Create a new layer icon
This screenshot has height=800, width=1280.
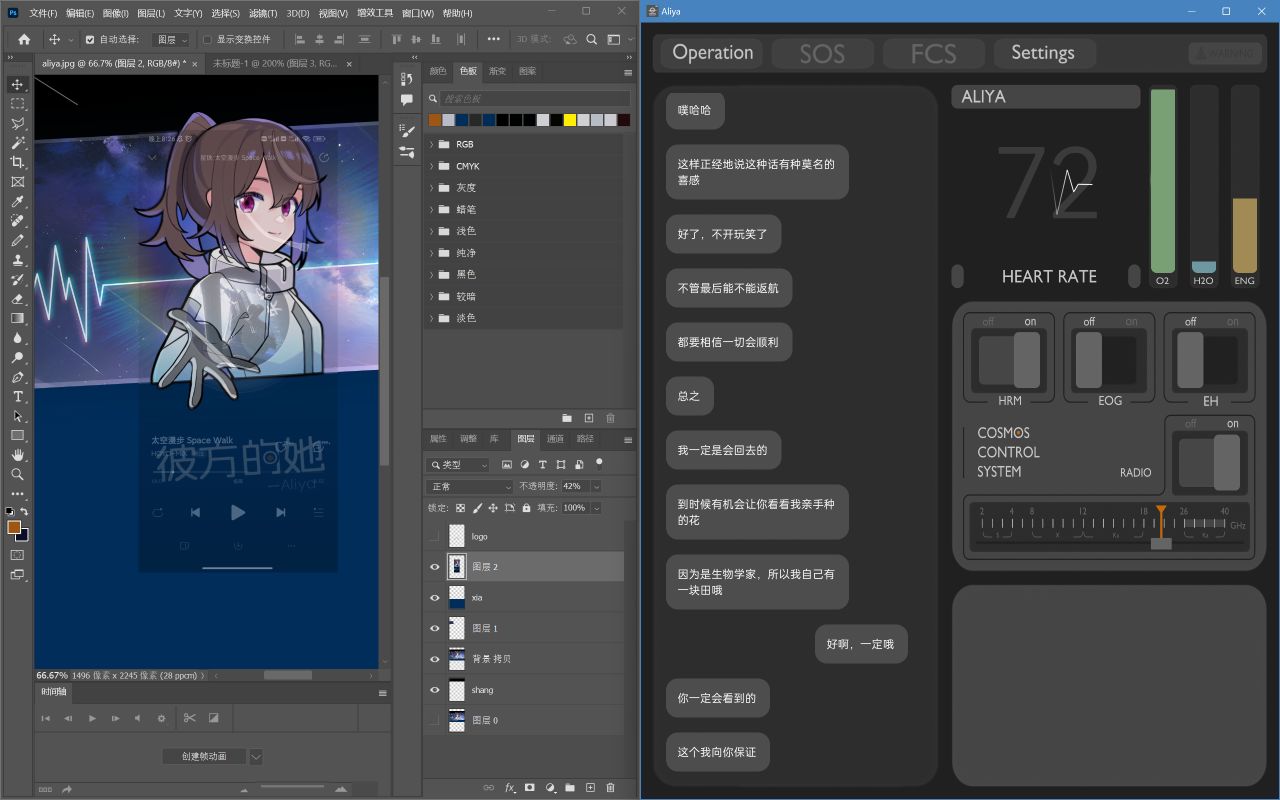590,788
